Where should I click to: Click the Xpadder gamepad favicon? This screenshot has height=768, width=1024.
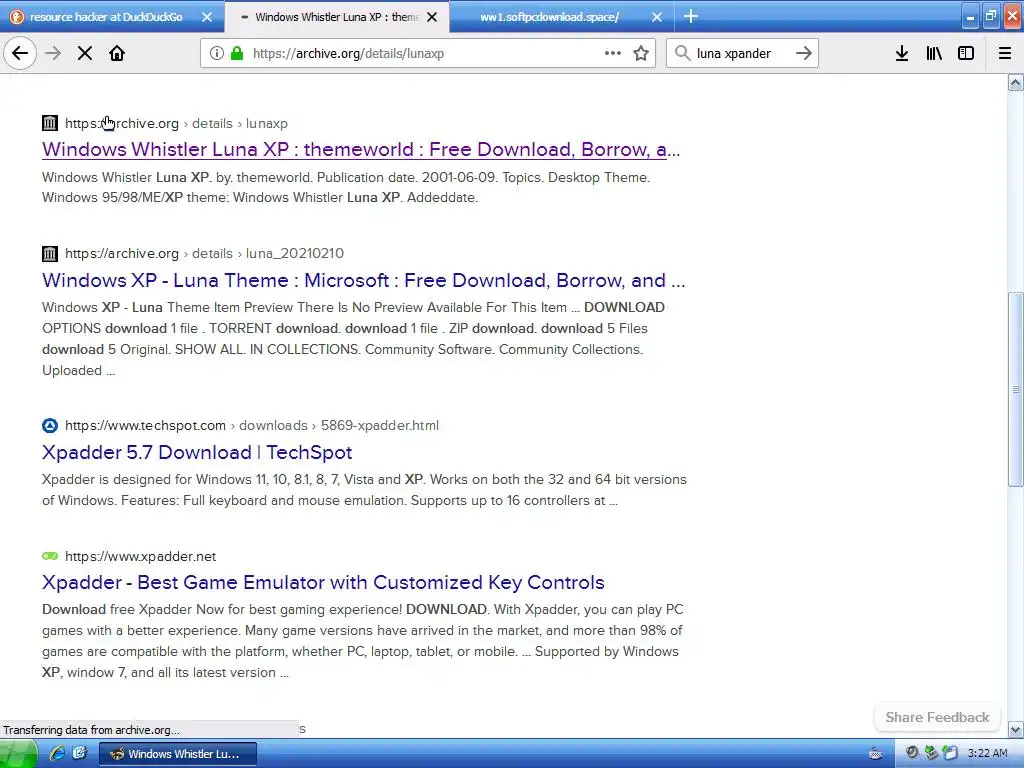pos(50,556)
